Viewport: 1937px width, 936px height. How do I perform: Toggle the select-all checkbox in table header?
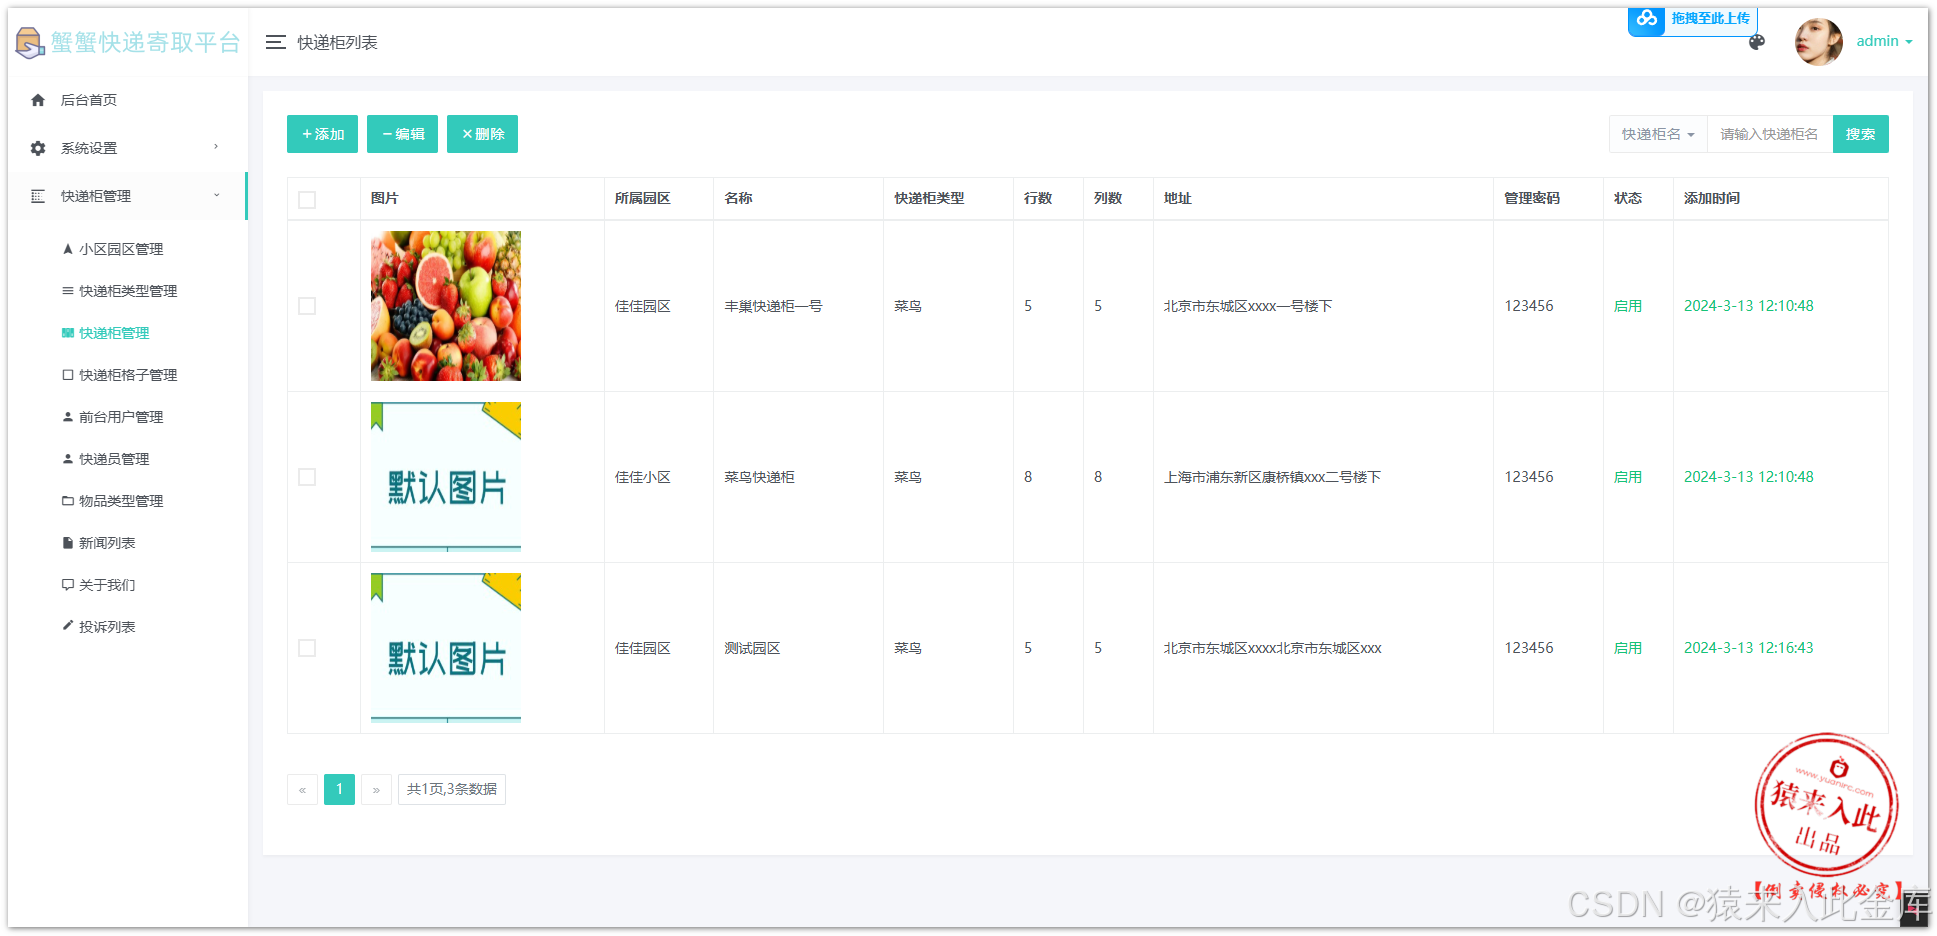coord(307,200)
